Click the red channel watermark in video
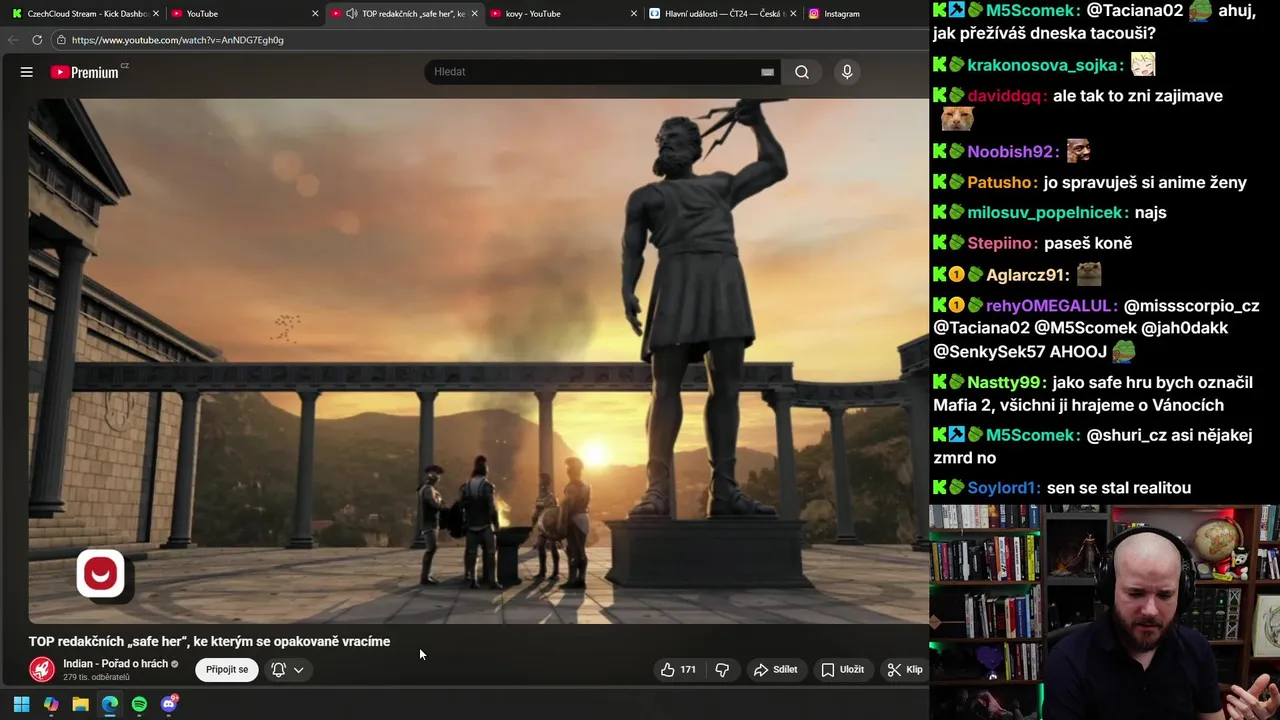Viewport: 1280px width, 720px height. [x=100, y=574]
